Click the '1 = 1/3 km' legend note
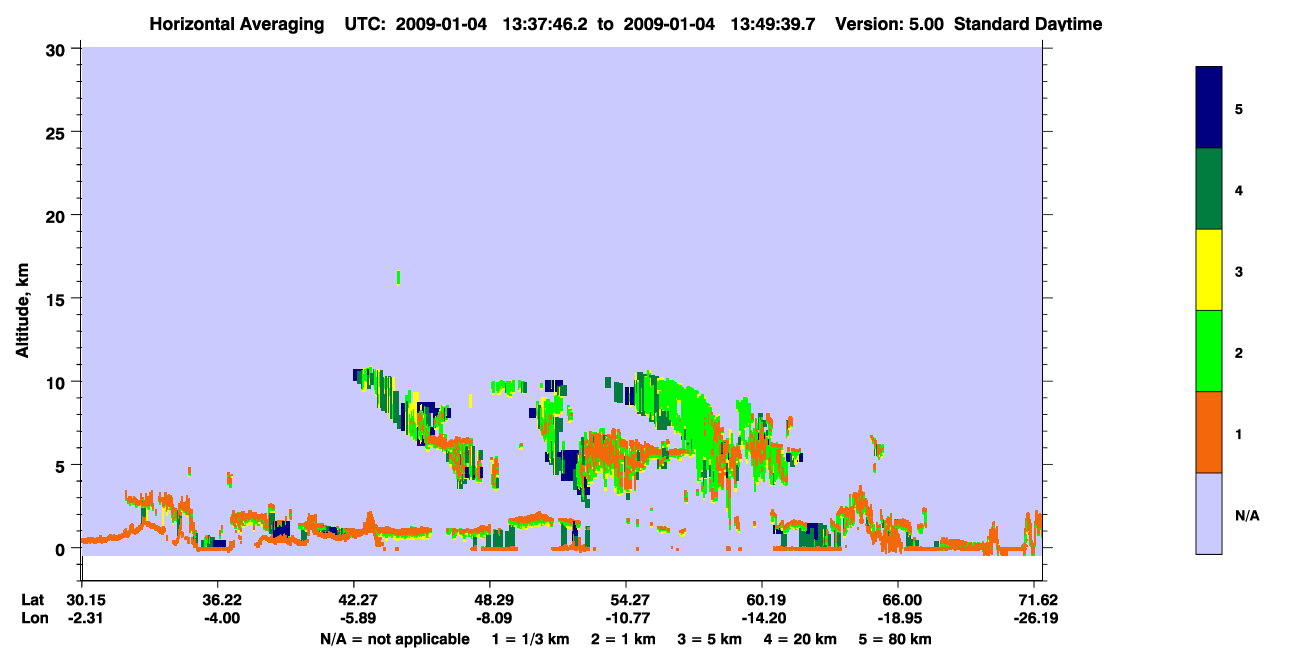Viewport: 1300px width, 667px height. tap(532, 639)
